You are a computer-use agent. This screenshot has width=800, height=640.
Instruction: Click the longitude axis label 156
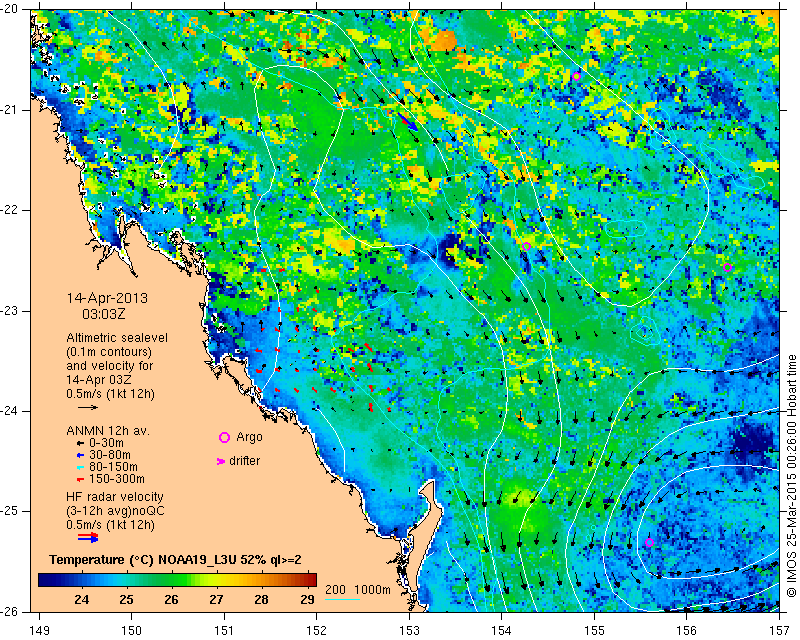tap(687, 631)
